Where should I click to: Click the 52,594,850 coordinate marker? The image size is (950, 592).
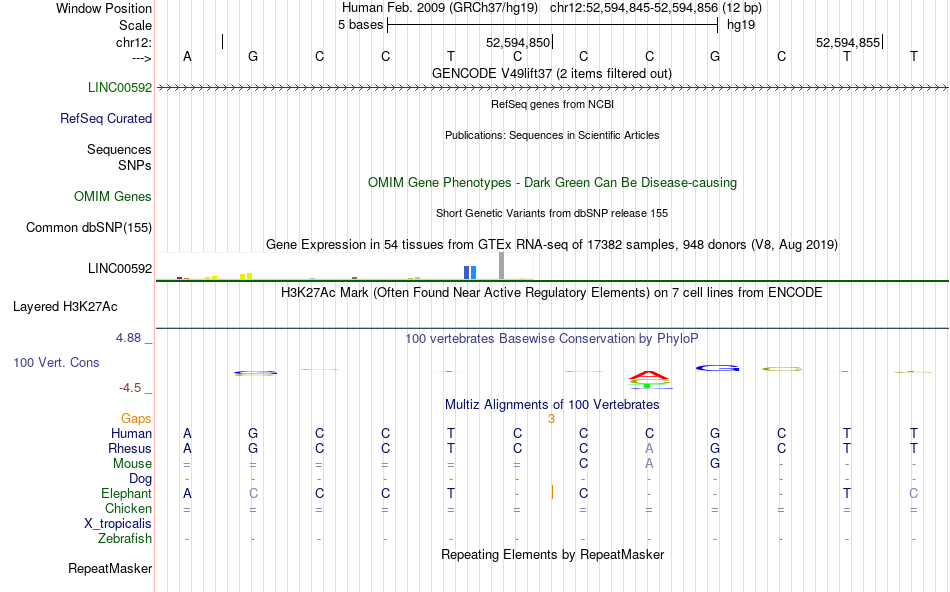pyautogui.click(x=518, y=42)
